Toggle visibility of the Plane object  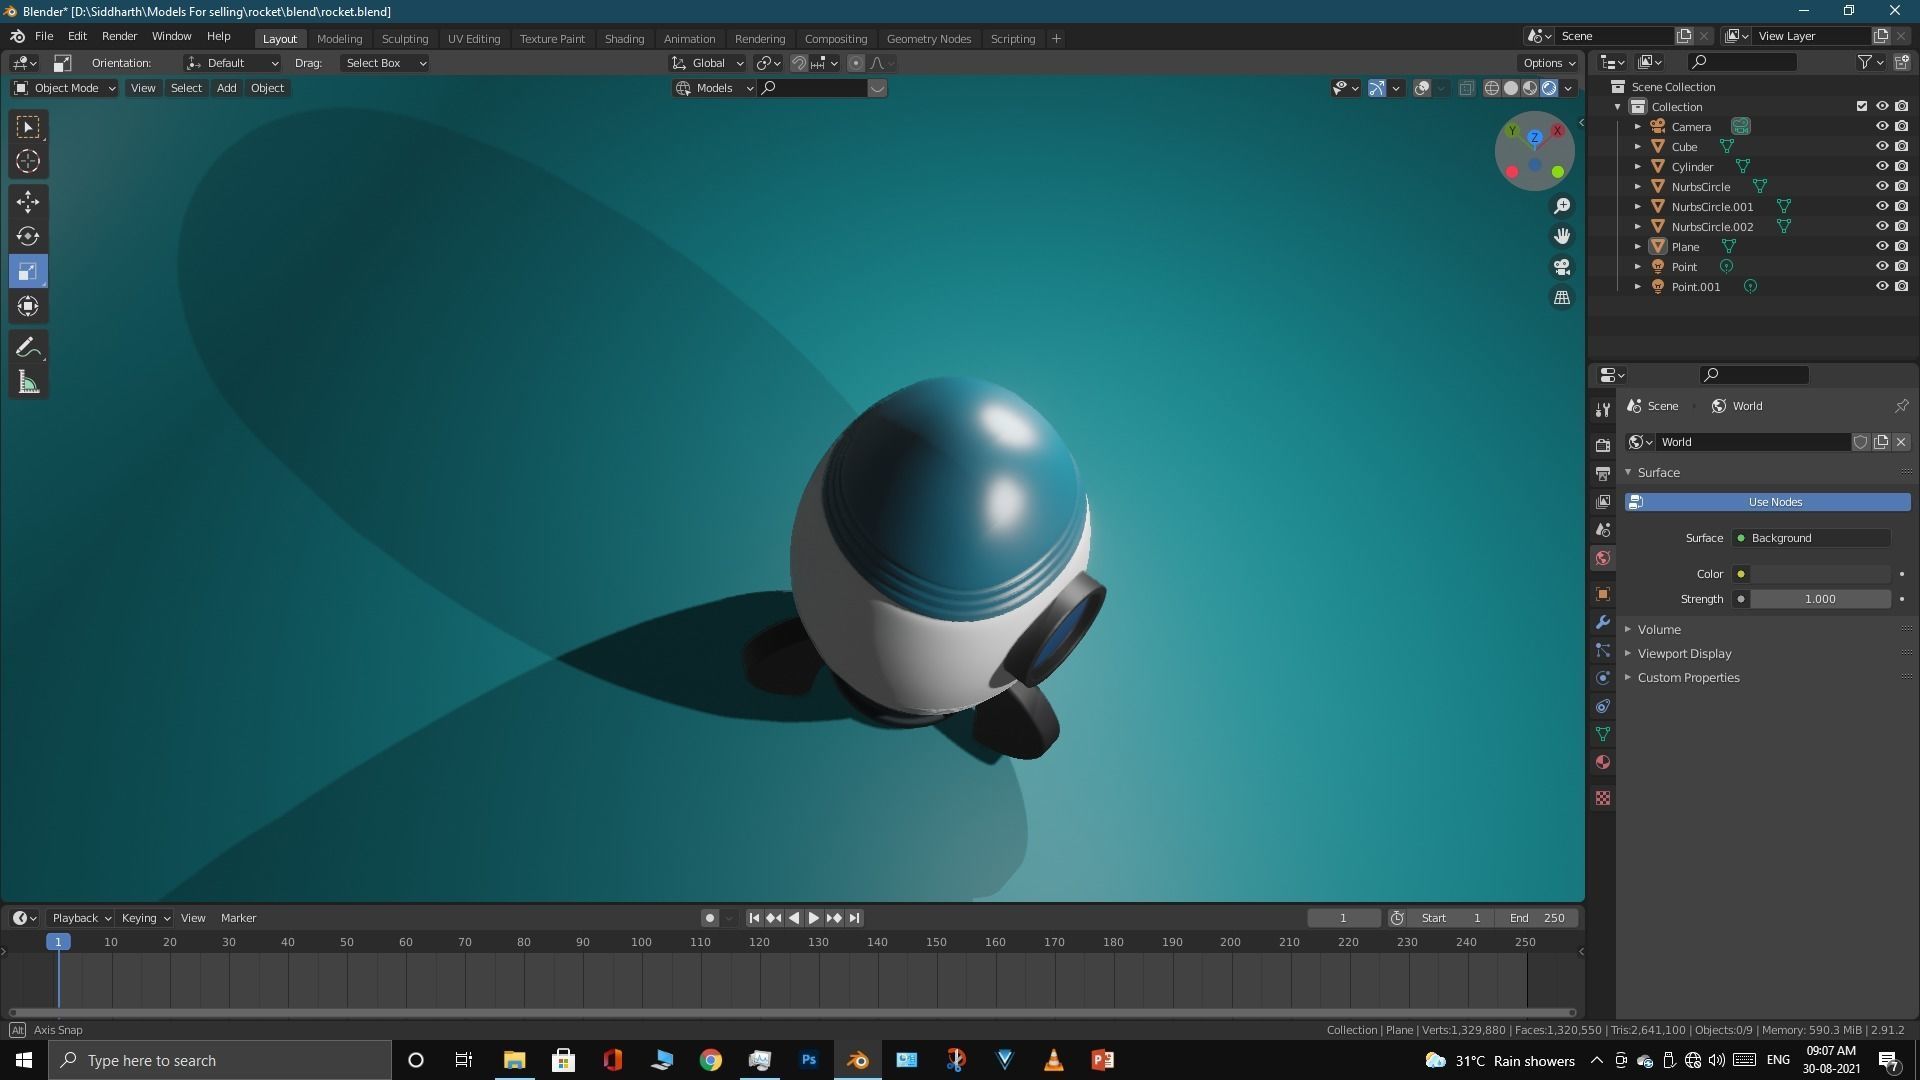(x=1881, y=246)
